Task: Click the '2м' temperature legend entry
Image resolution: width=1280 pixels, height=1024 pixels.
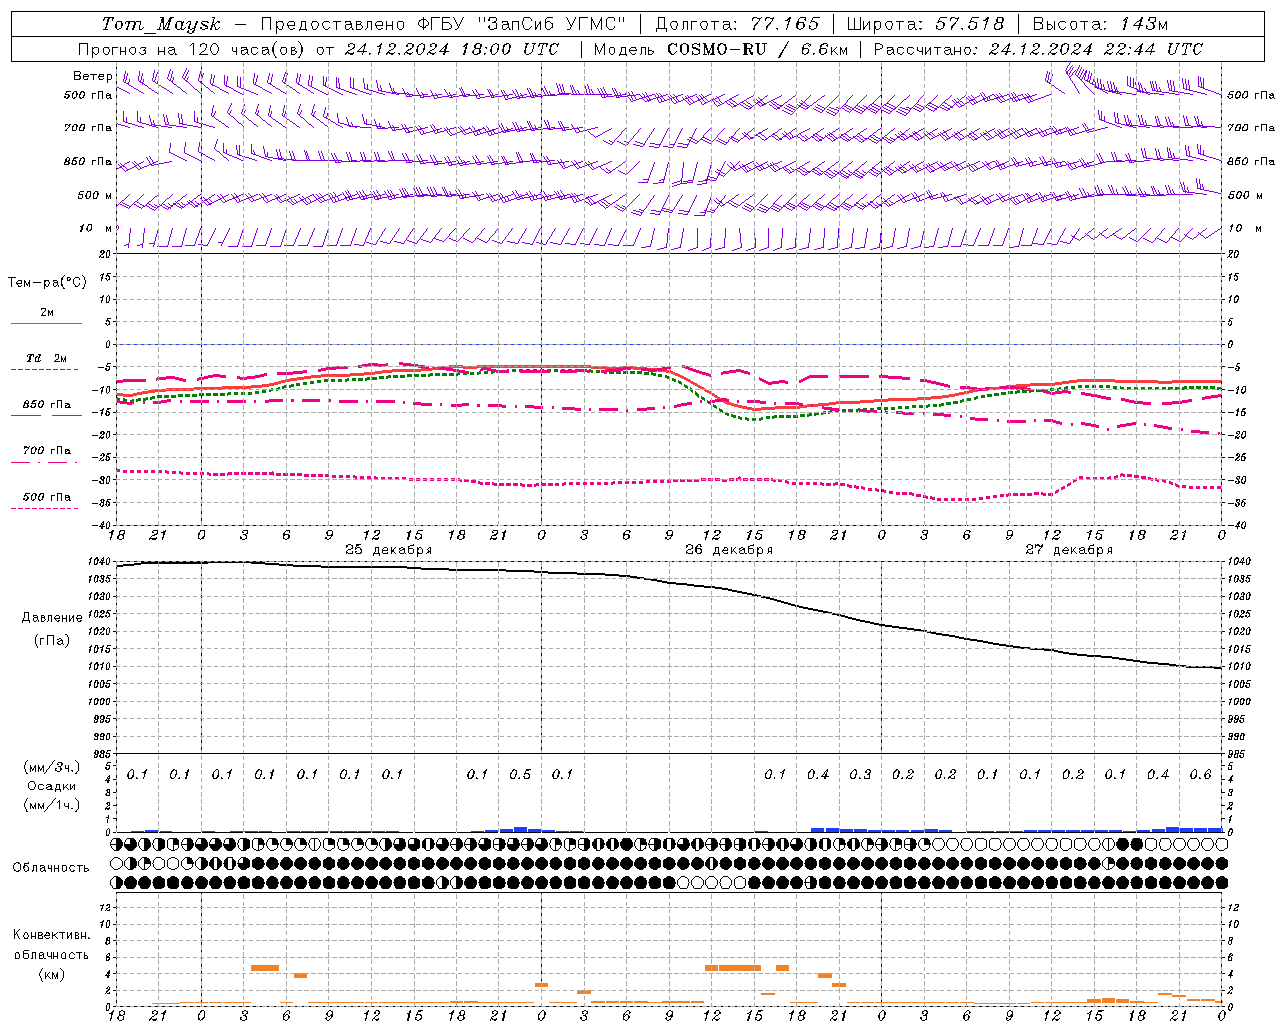Action: [47, 313]
